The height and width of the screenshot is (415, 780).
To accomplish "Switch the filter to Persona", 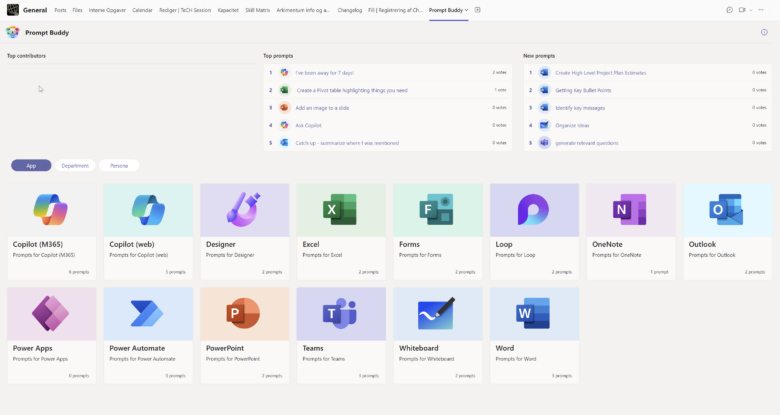I will coord(119,166).
